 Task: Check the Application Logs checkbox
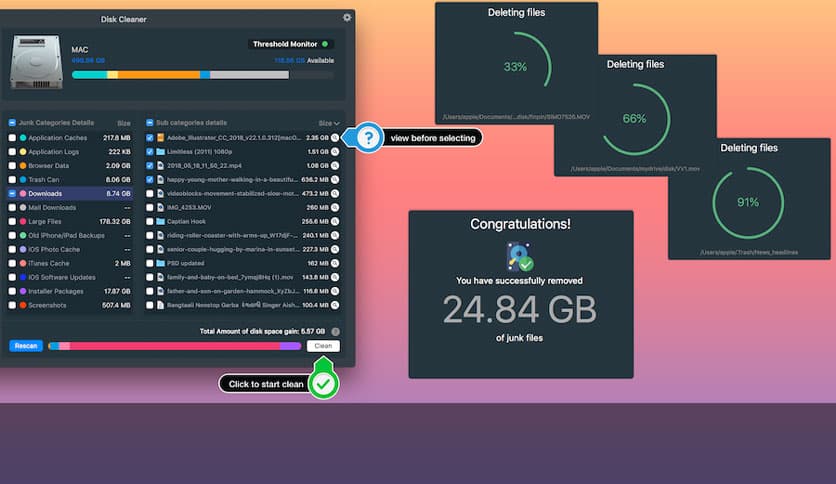pos(12,151)
